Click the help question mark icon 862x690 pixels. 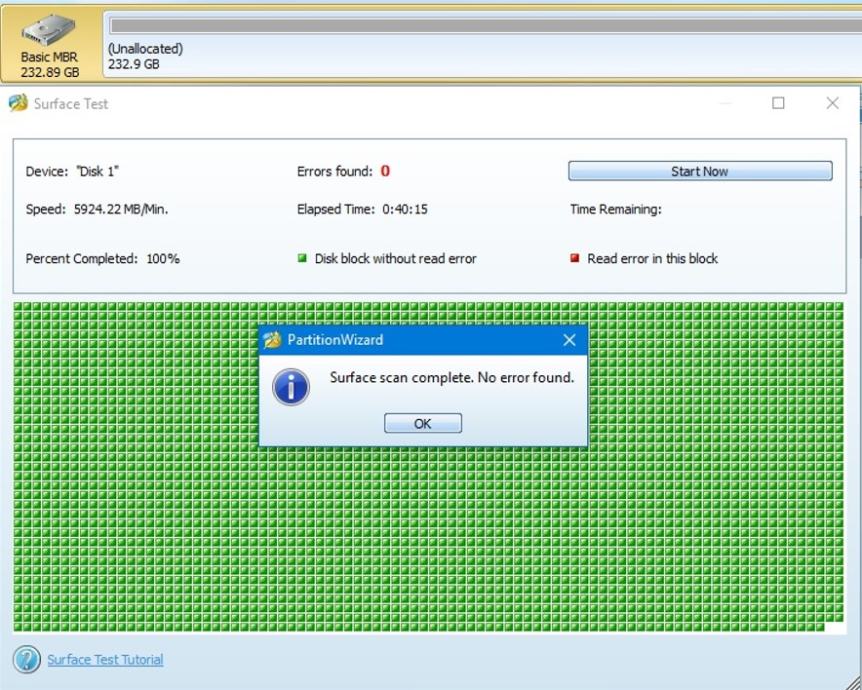[27, 659]
